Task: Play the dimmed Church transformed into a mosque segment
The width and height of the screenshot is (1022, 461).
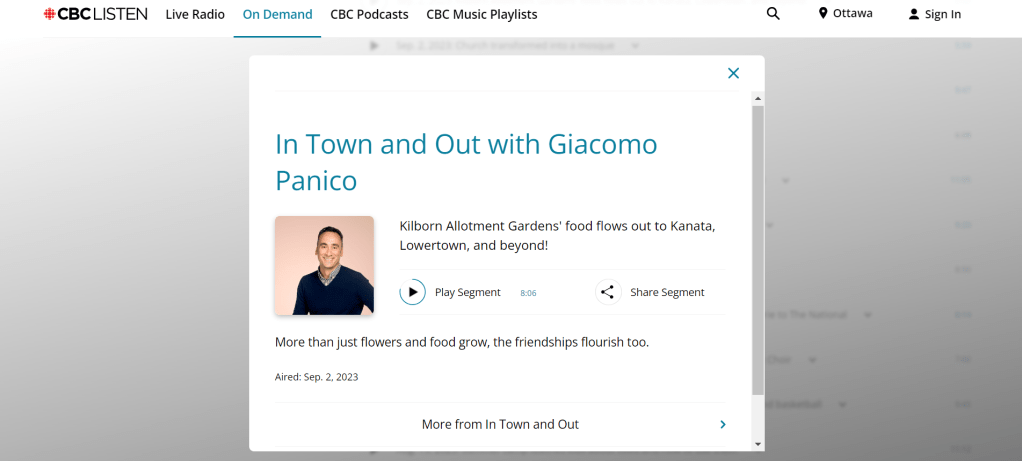Action: (375, 46)
